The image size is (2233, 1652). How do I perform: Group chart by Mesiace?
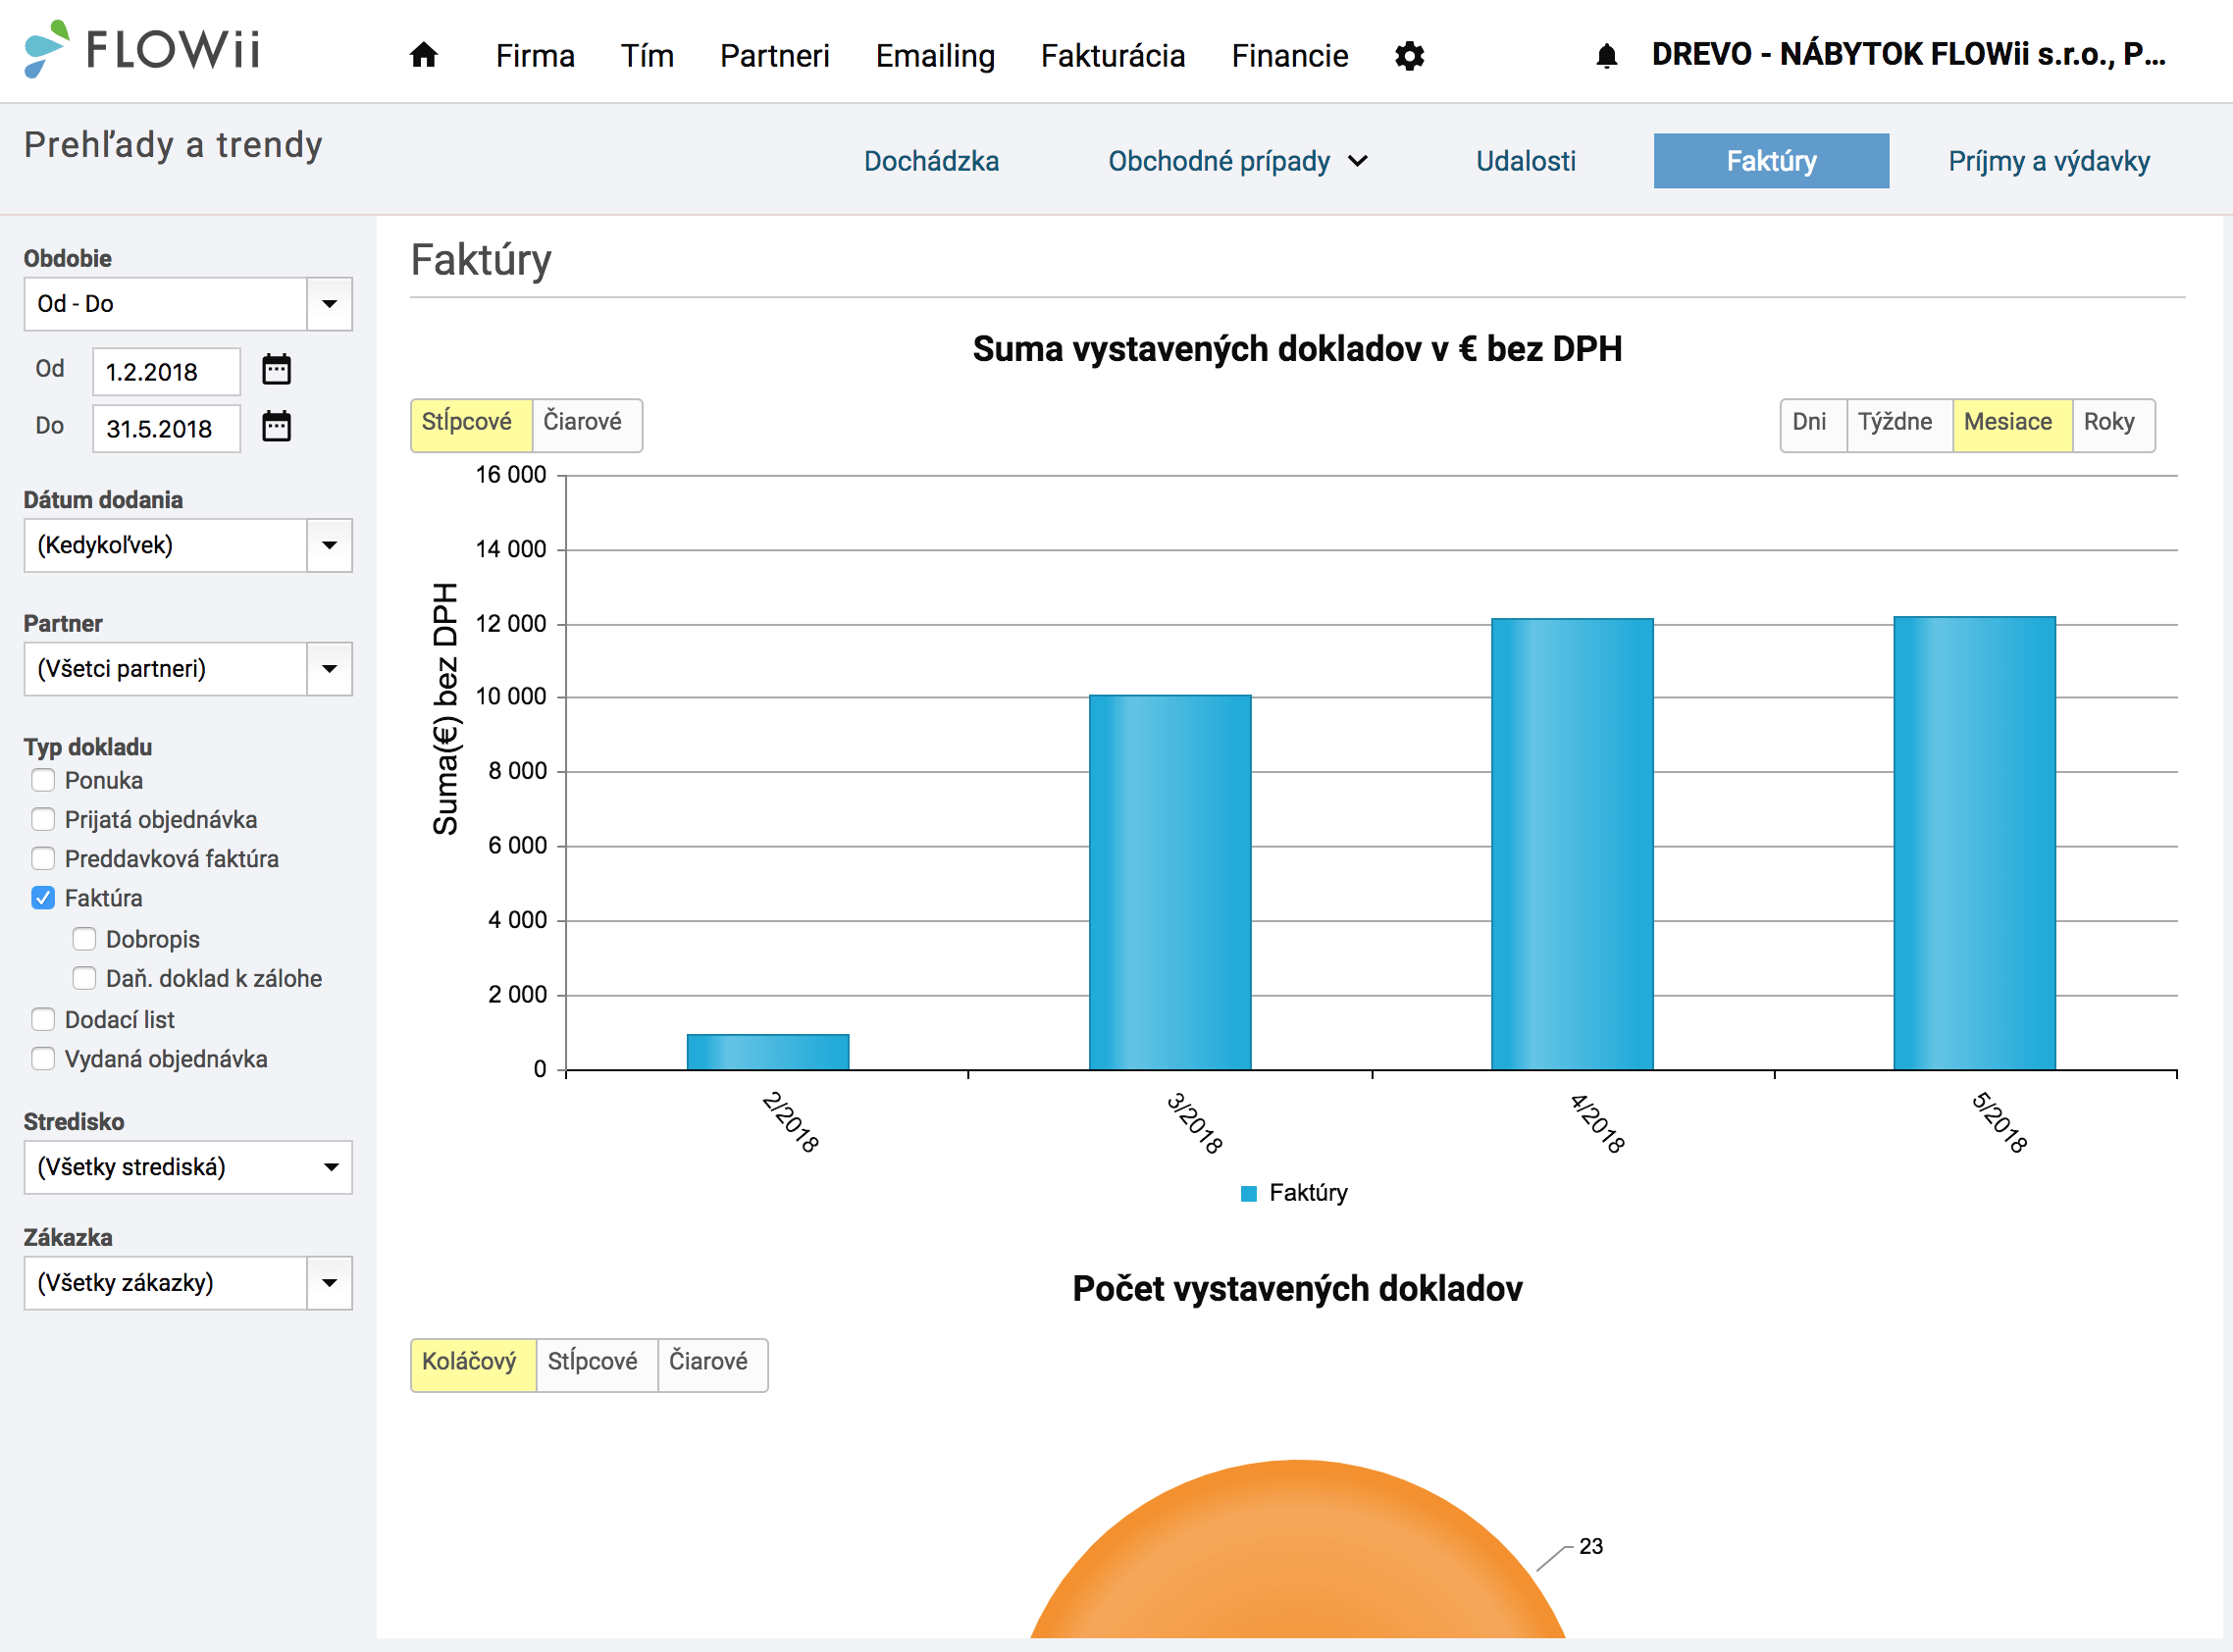tap(2012, 425)
